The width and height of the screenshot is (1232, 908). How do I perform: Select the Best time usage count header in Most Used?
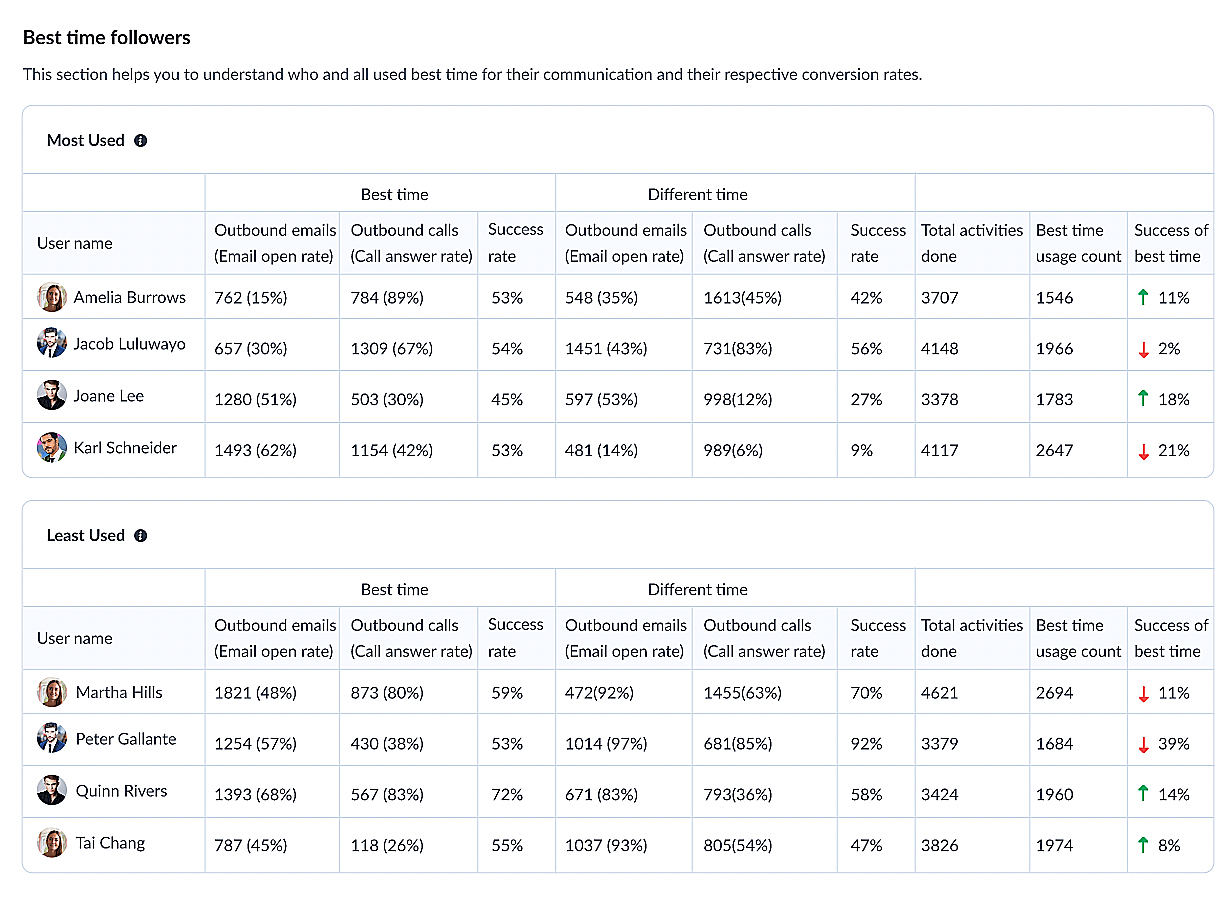tap(1078, 243)
